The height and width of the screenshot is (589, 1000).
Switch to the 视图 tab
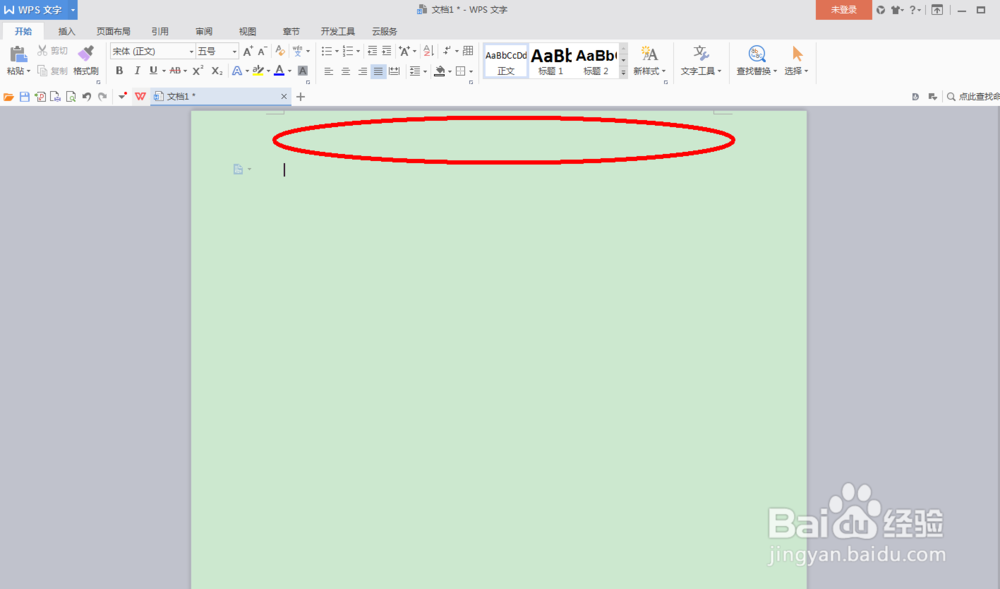(247, 31)
